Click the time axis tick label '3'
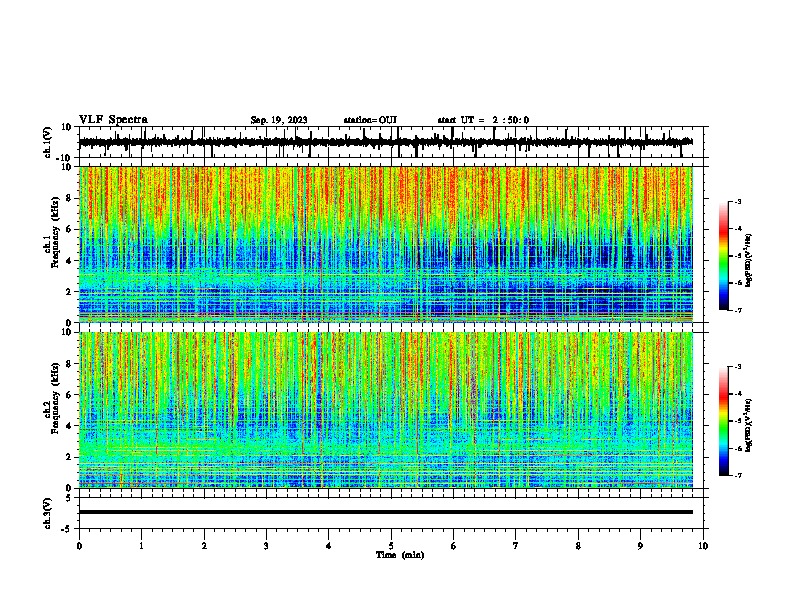The height and width of the screenshot is (612, 792). click(x=266, y=546)
